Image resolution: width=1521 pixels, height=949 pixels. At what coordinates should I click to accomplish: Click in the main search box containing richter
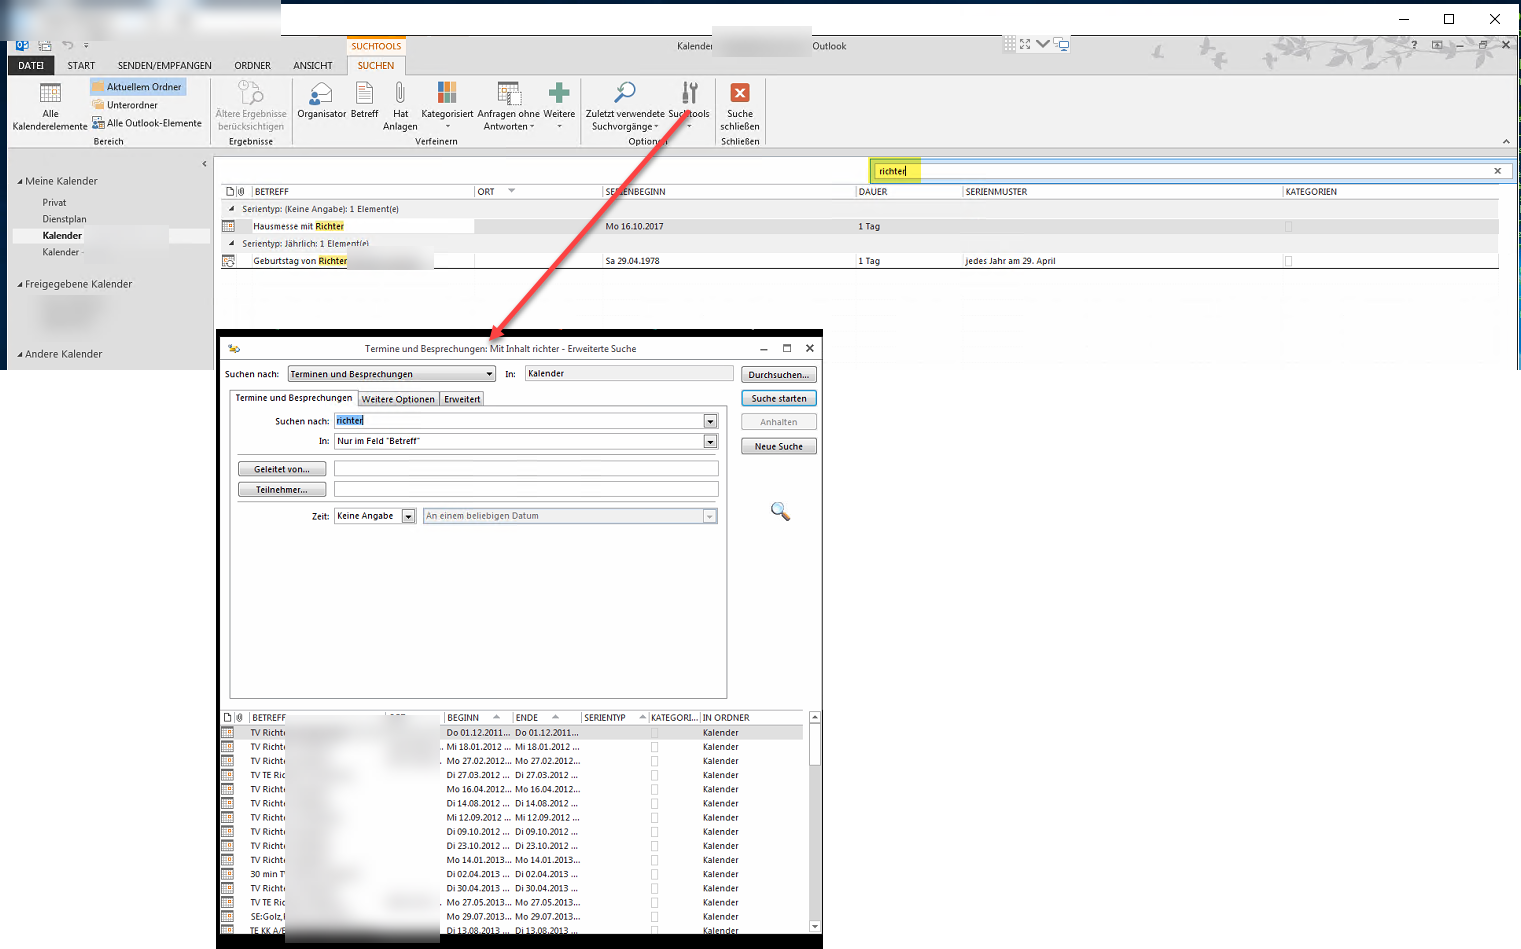point(1183,171)
